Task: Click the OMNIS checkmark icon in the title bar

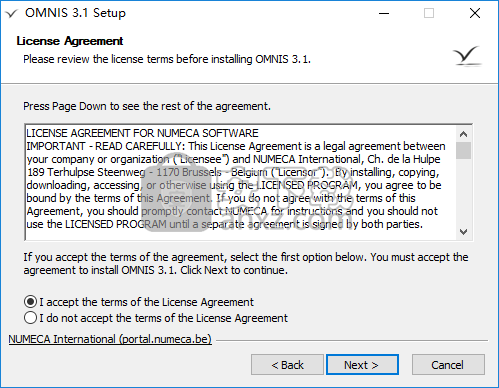Action: pyautogui.click(x=11, y=14)
